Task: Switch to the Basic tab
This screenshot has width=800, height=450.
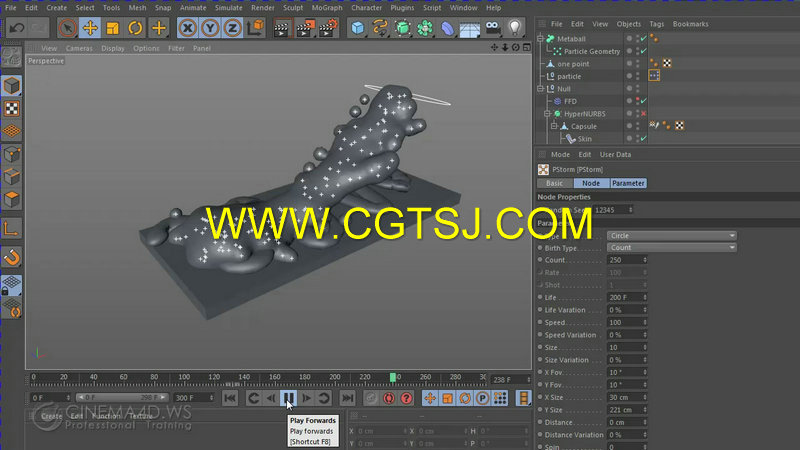Action: coord(555,183)
